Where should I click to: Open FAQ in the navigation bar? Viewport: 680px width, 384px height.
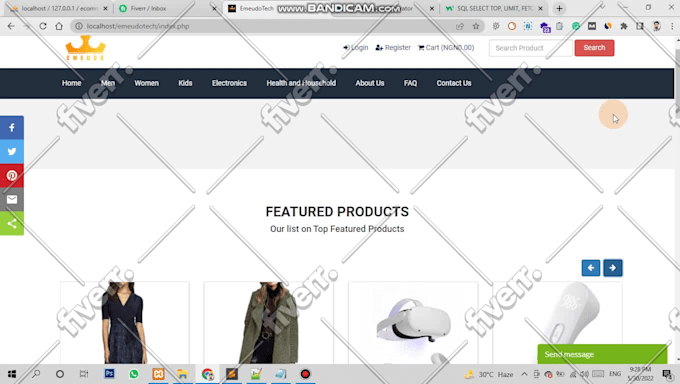point(410,83)
